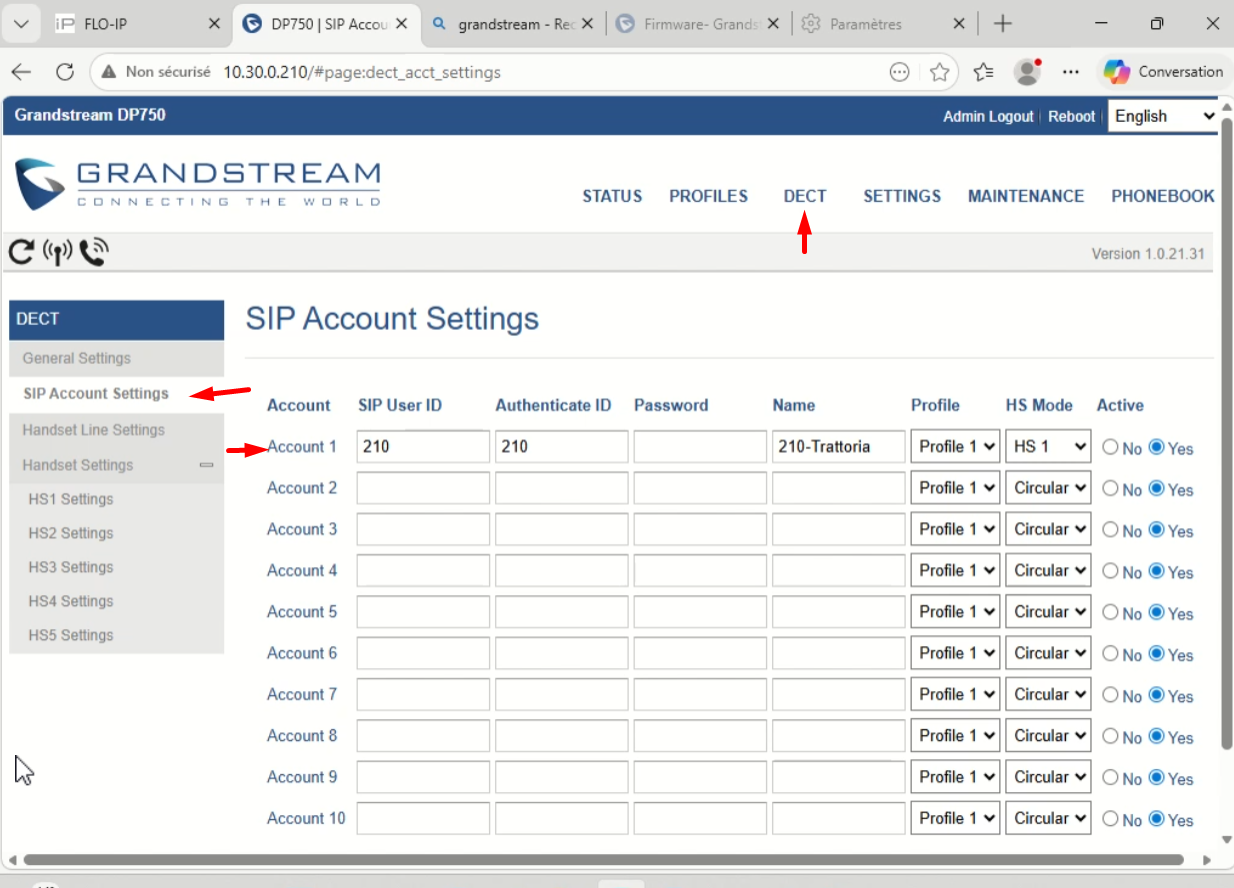
Task: Open HS3 Settings in sidebar
Action: tap(71, 567)
